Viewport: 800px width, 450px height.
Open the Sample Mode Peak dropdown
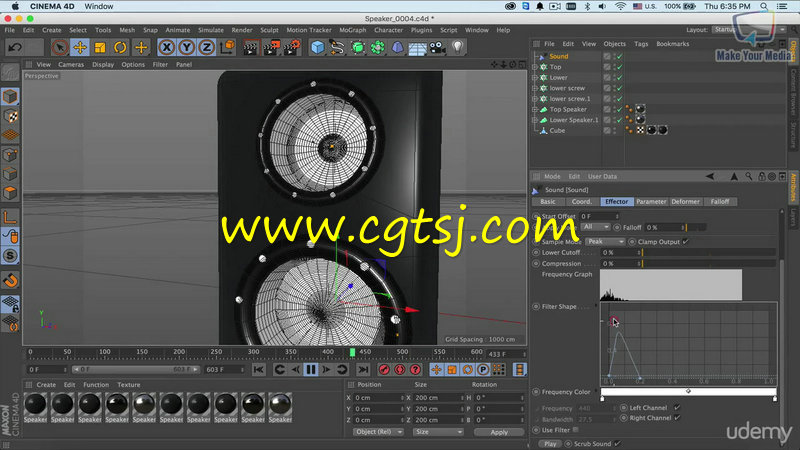605,241
